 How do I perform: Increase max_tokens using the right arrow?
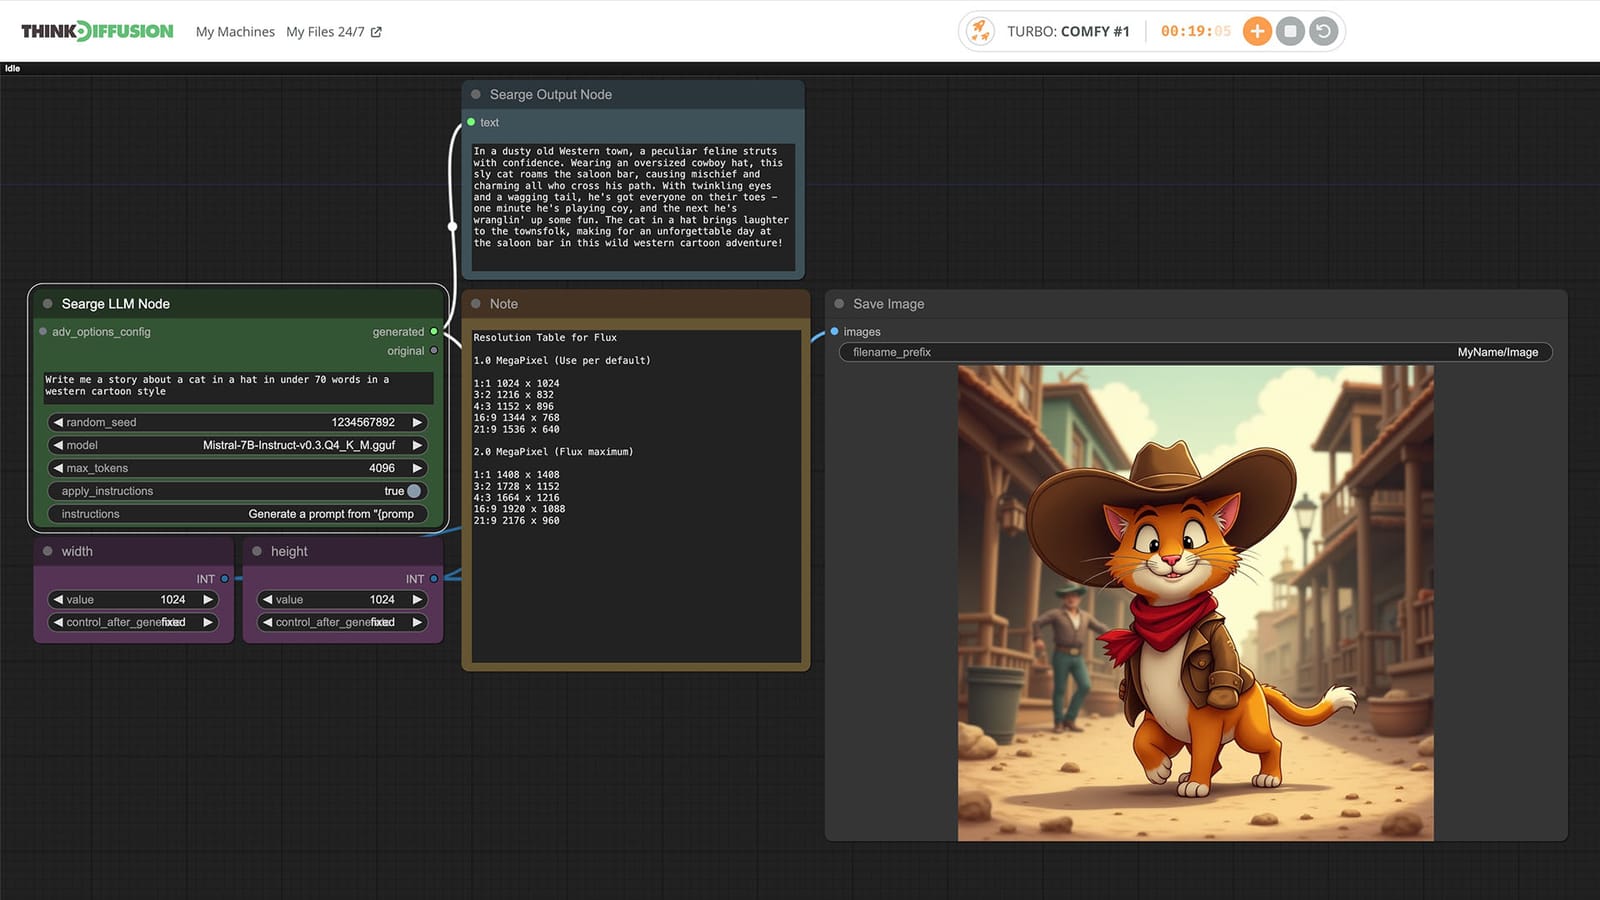(417, 468)
